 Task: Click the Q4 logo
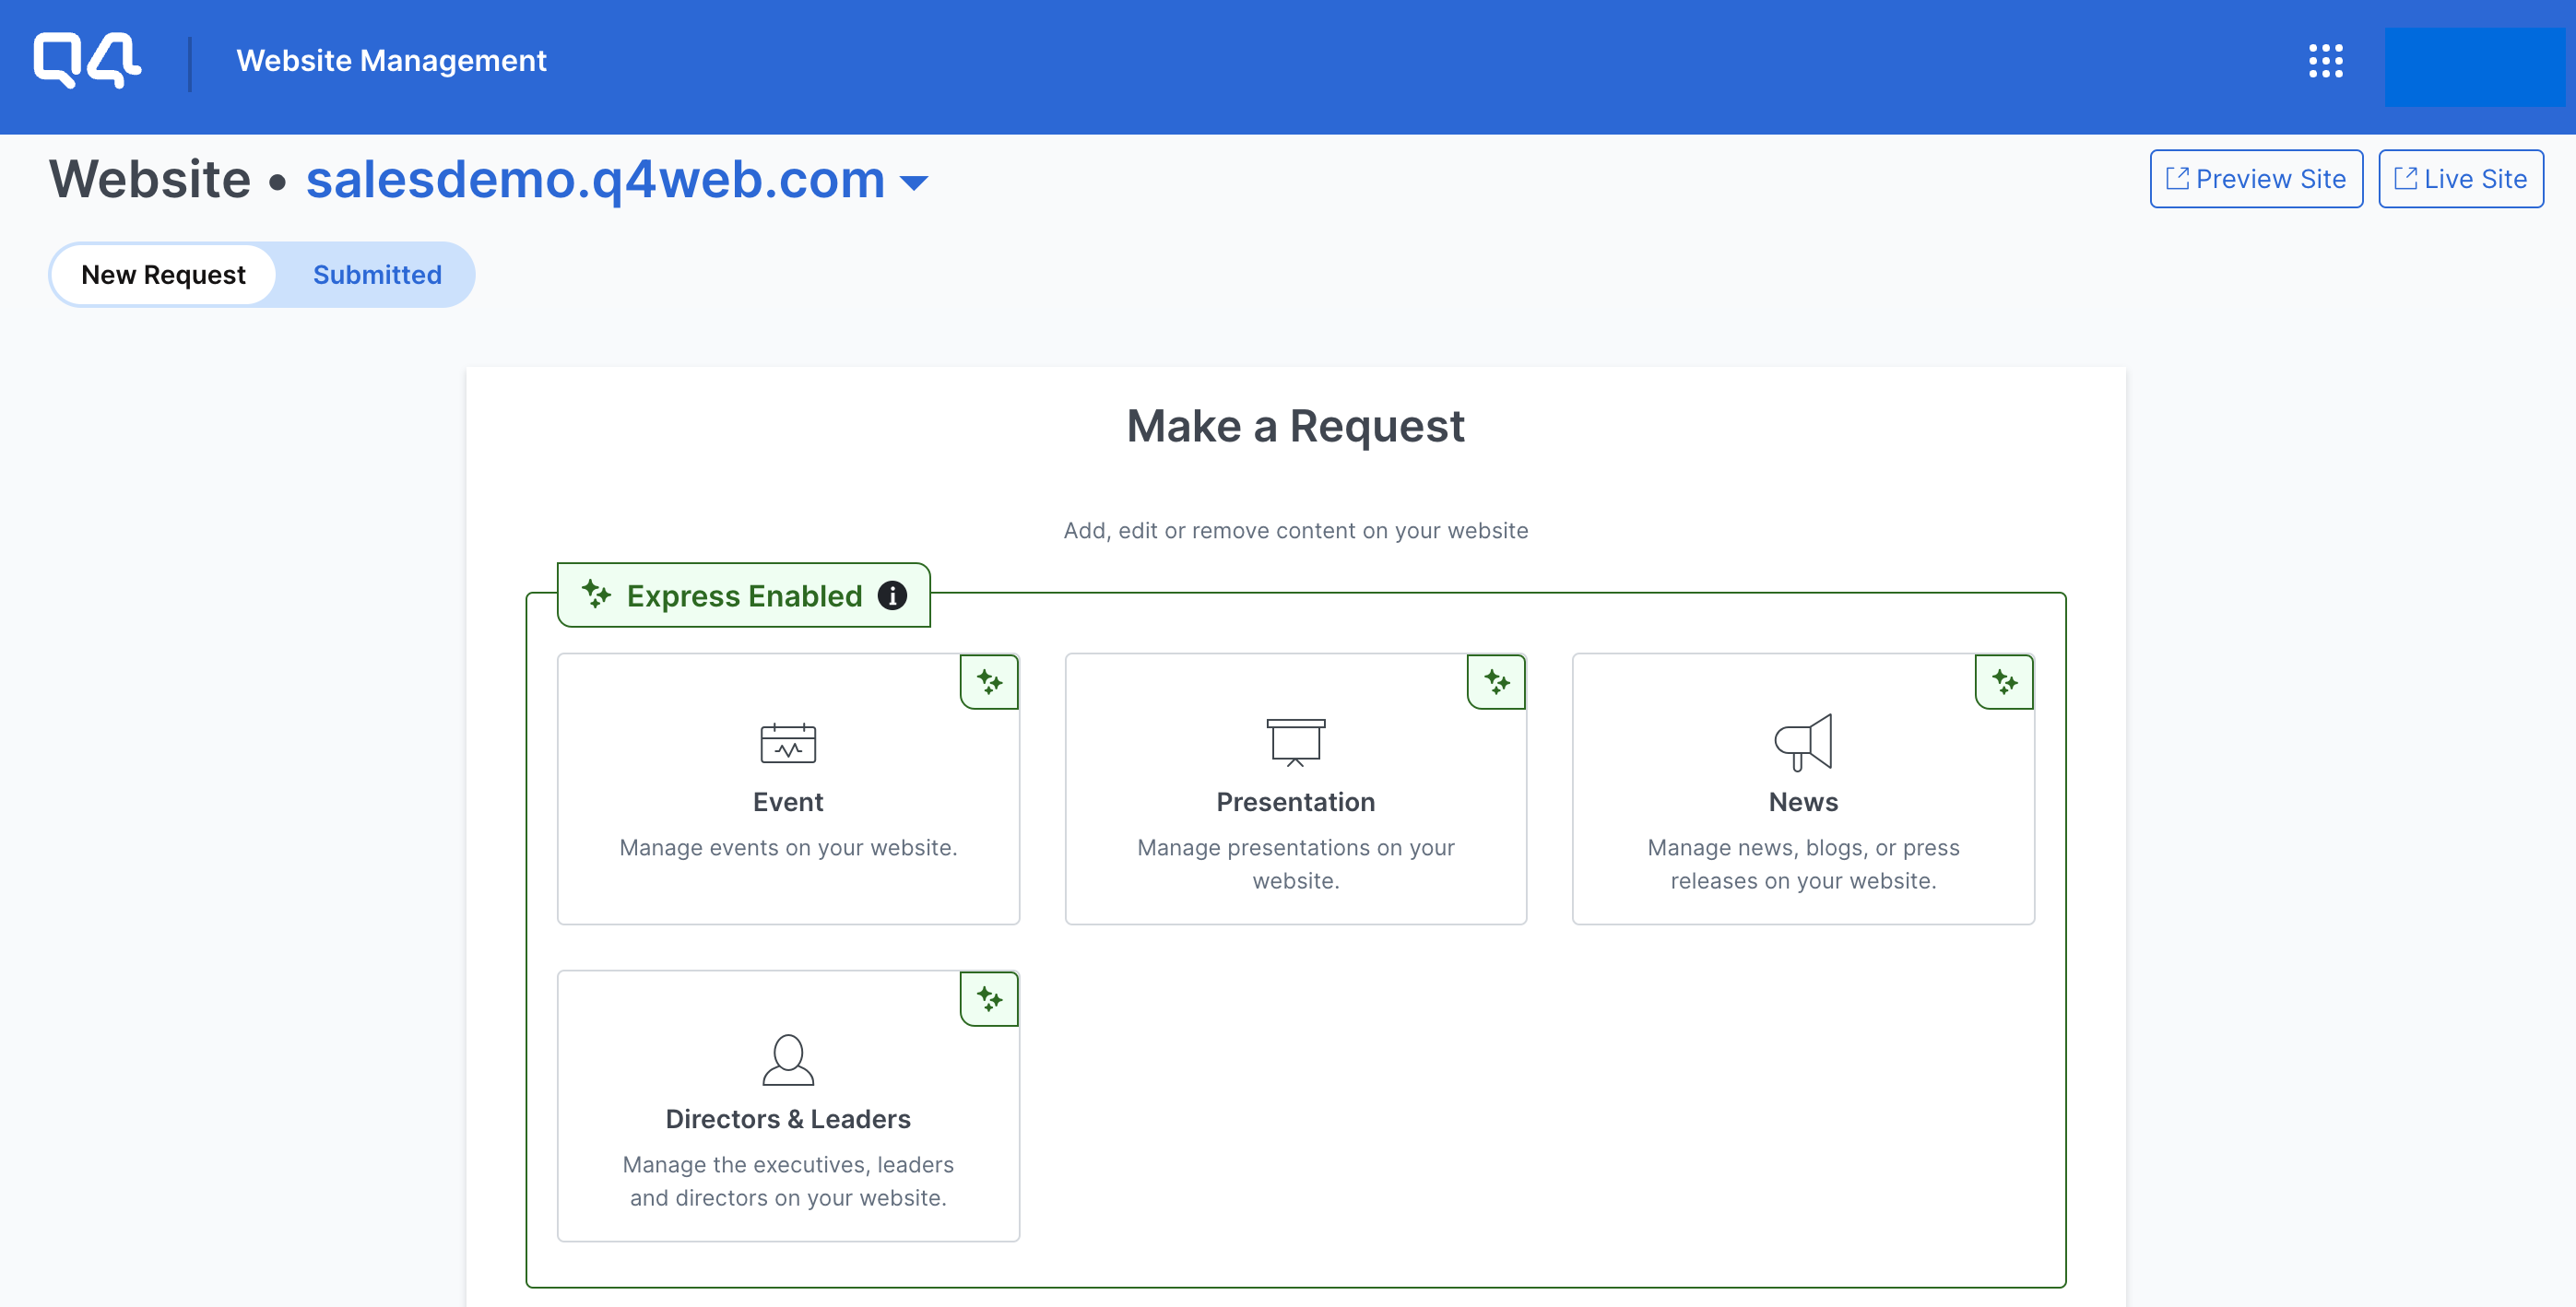pyautogui.click(x=87, y=61)
